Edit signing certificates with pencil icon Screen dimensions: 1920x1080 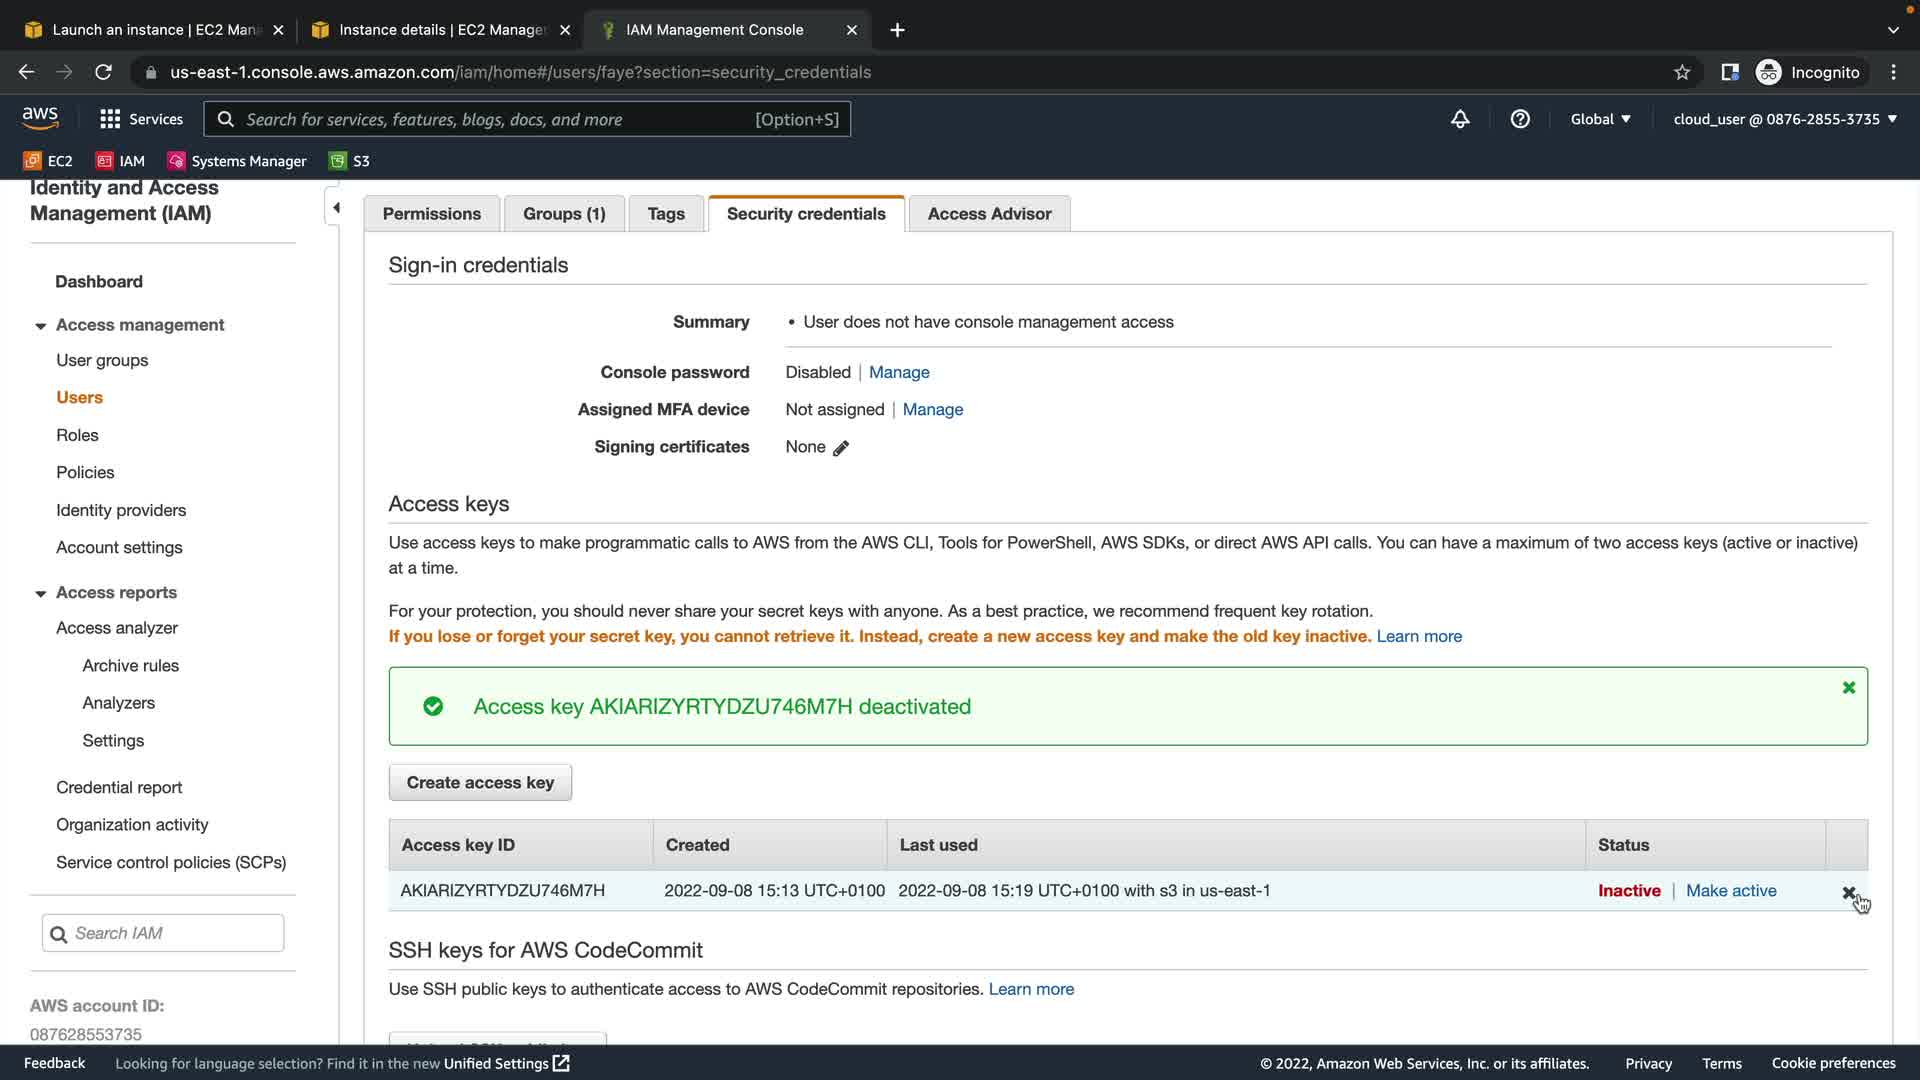841,448
